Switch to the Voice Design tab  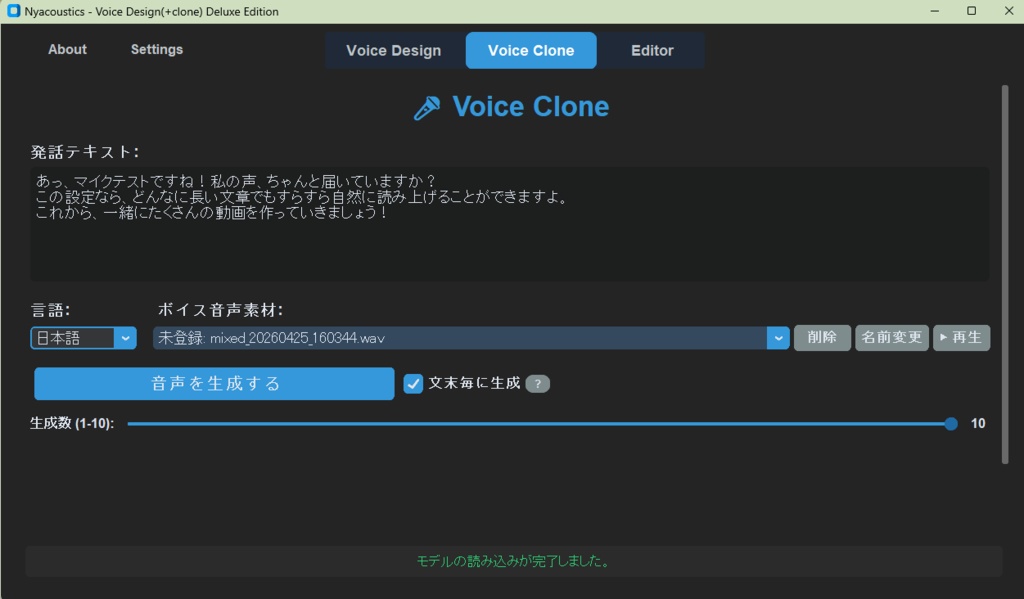394,50
